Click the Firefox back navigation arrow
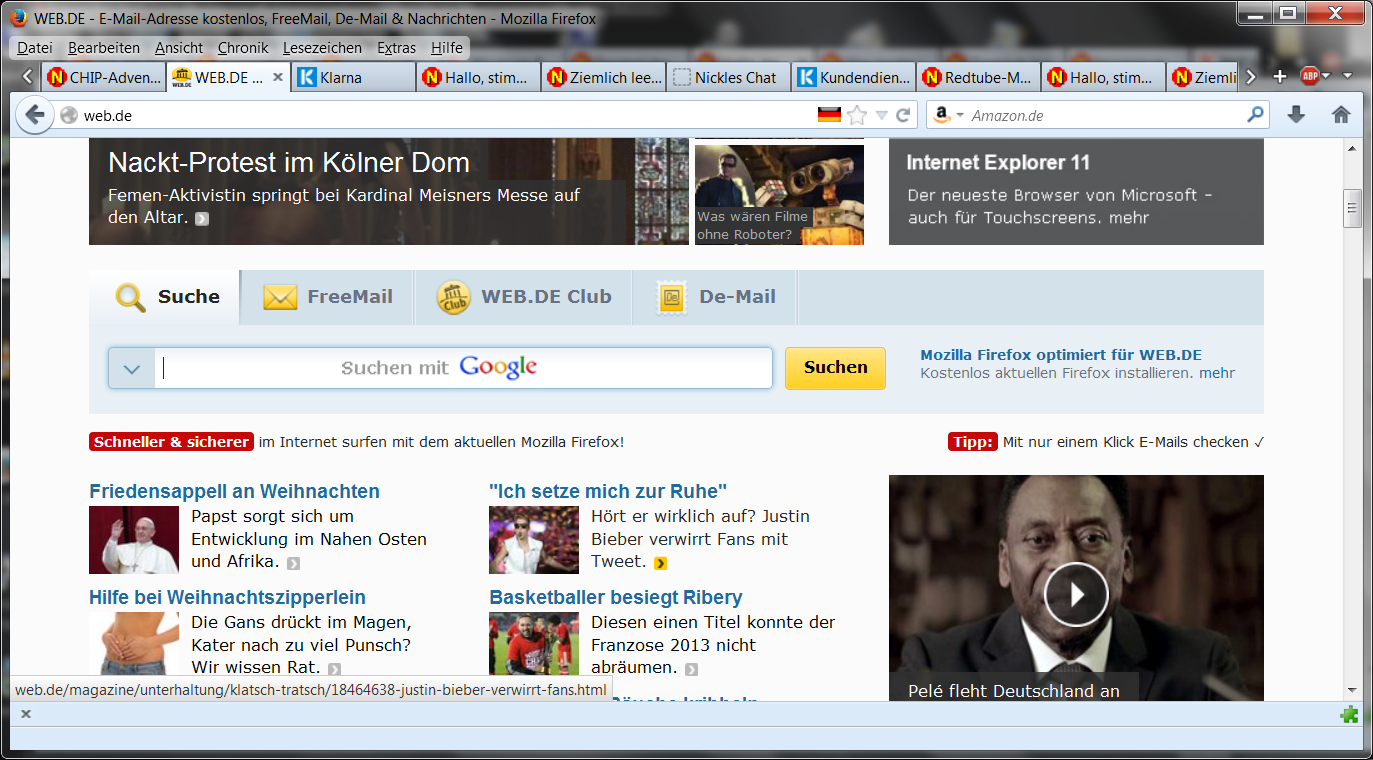The image size is (1373, 760). click(x=35, y=115)
